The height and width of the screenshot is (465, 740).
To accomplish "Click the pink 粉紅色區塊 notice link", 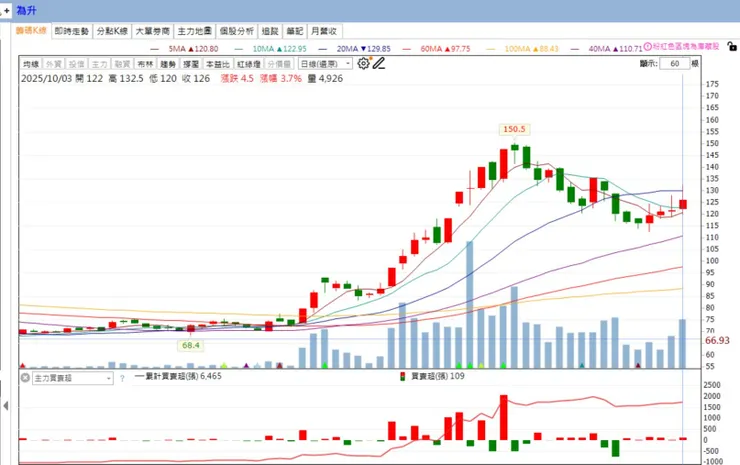I will pyautogui.click(x=686, y=46).
